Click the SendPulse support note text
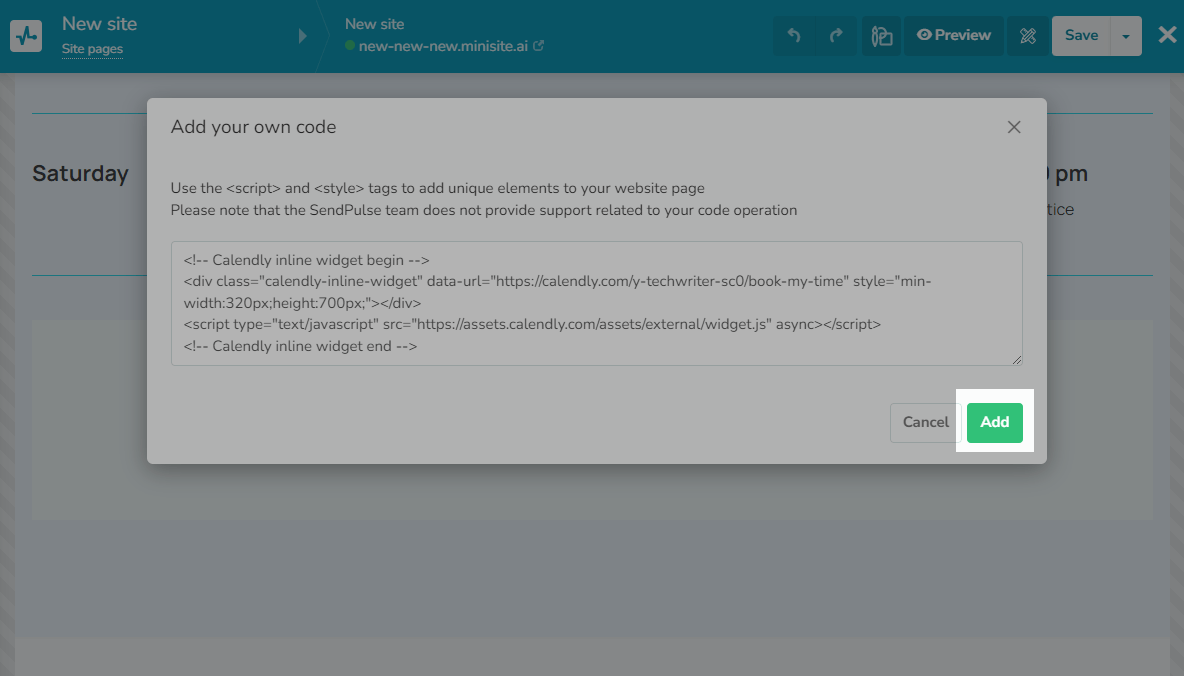This screenshot has width=1184, height=676. [x=483, y=210]
